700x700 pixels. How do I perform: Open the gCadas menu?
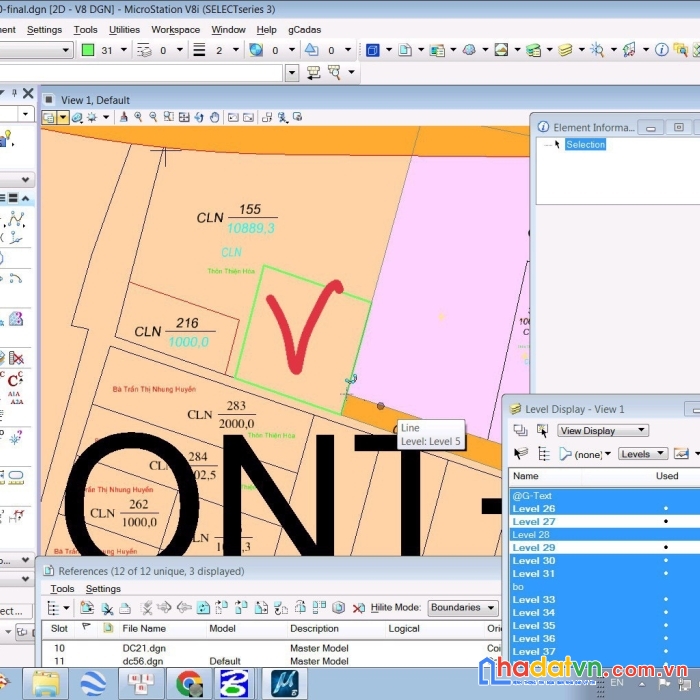coord(304,30)
